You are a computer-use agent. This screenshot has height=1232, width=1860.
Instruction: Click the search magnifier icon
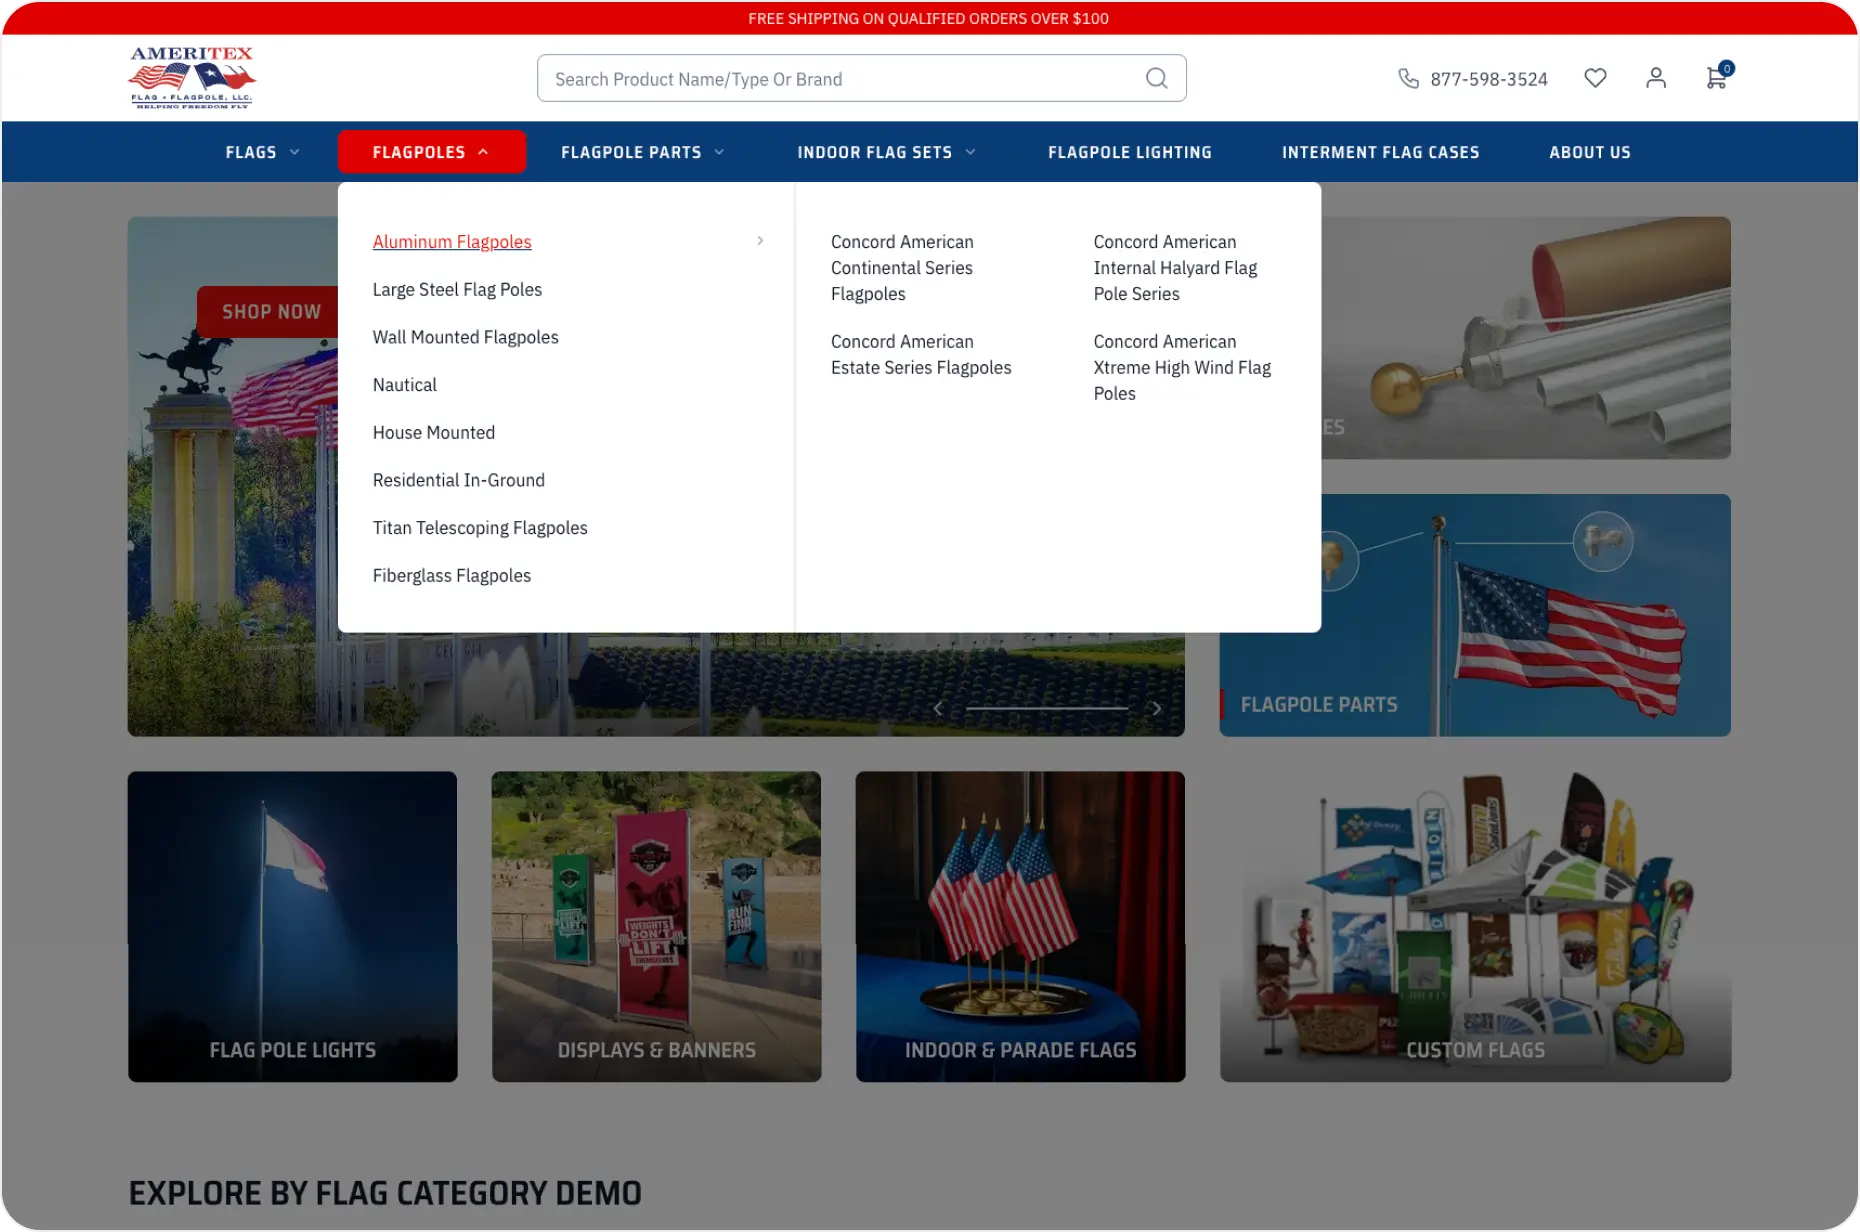coord(1156,78)
